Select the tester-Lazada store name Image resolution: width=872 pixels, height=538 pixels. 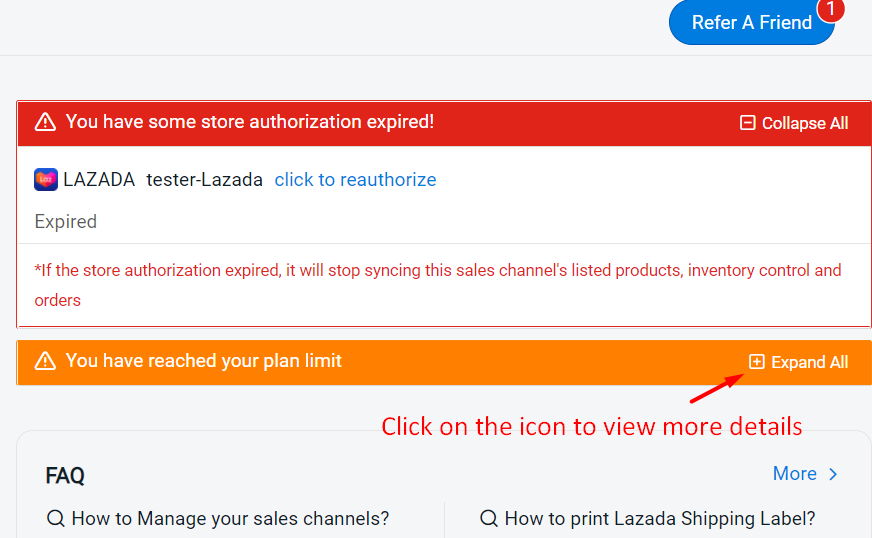point(204,180)
